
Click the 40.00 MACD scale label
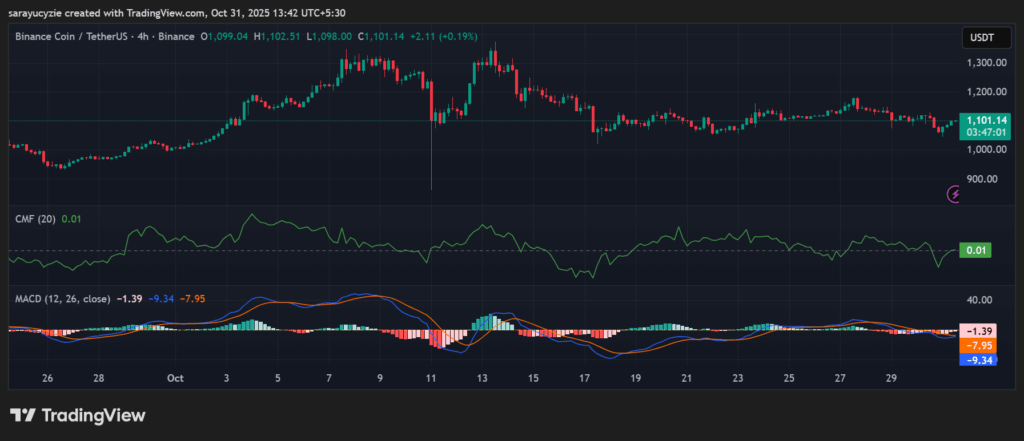(980, 300)
